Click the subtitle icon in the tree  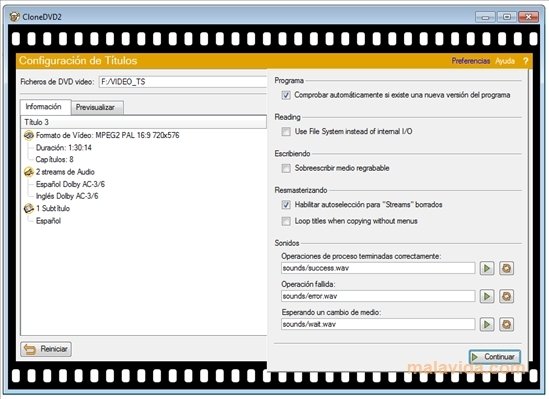(x=29, y=208)
